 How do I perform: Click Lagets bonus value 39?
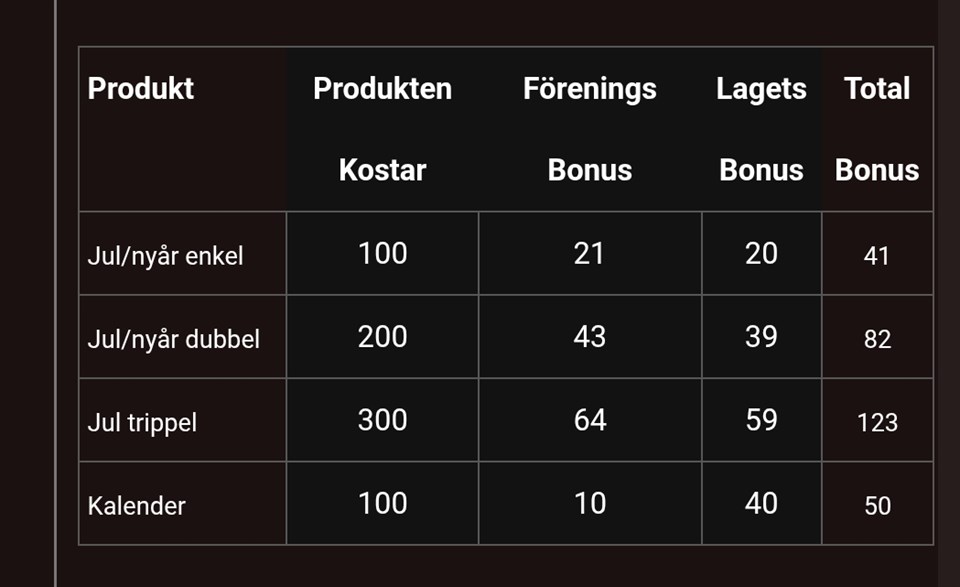(x=761, y=337)
